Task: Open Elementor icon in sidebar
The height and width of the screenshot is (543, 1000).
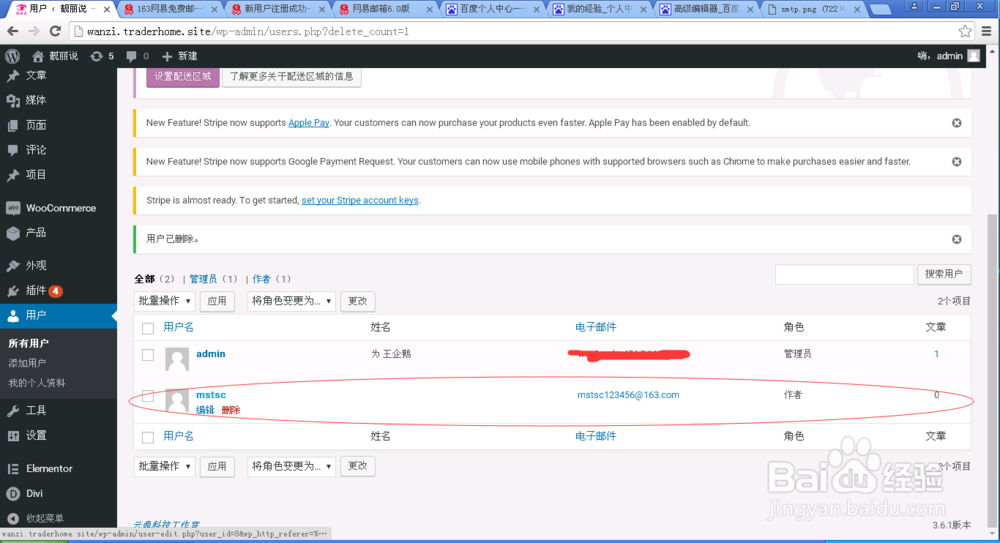Action: (13, 468)
